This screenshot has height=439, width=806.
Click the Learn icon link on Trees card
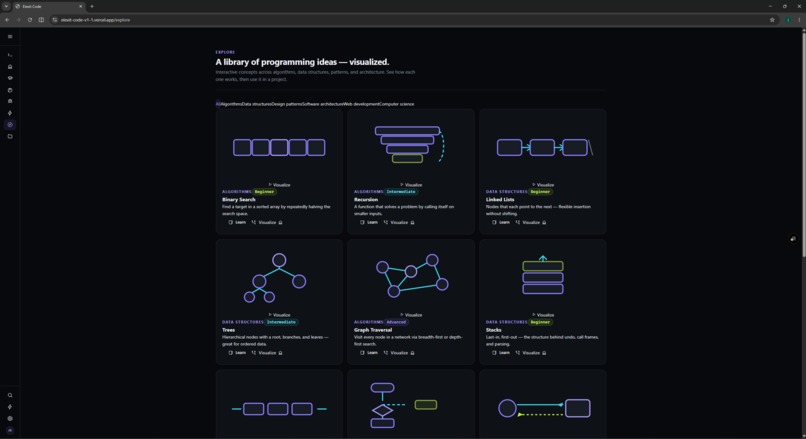(237, 353)
